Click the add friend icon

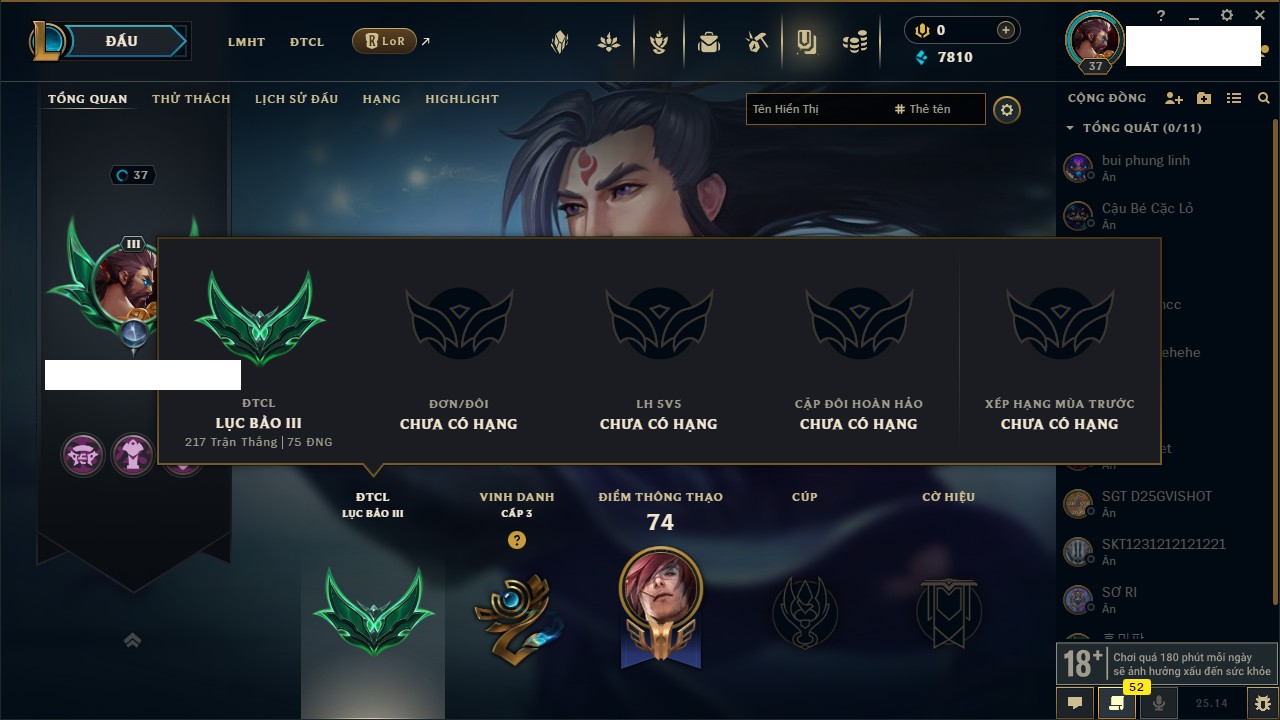point(1174,98)
